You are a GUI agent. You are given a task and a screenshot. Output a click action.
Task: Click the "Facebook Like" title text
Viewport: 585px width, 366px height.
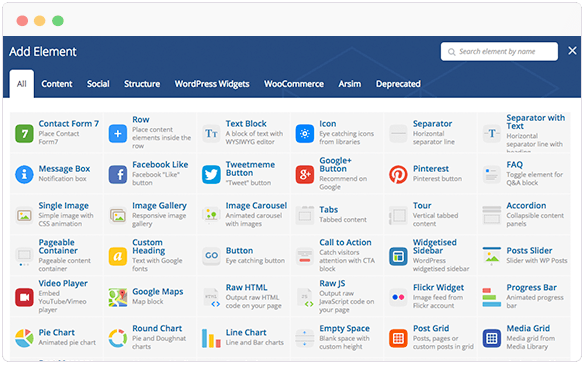click(x=160, y=165)
